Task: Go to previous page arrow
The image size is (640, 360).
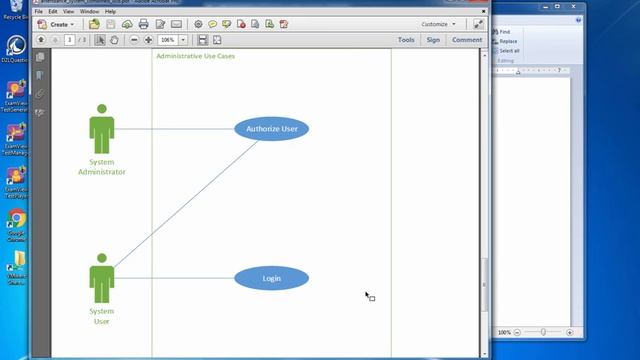Action: coord(41,40)
